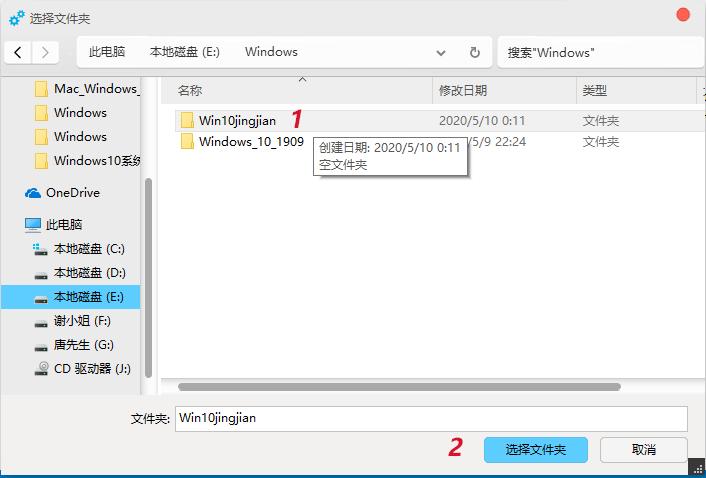Screen dimensions: 706x478
Task: Click the Windows breadcrumb in address bar
Action: 271,52
